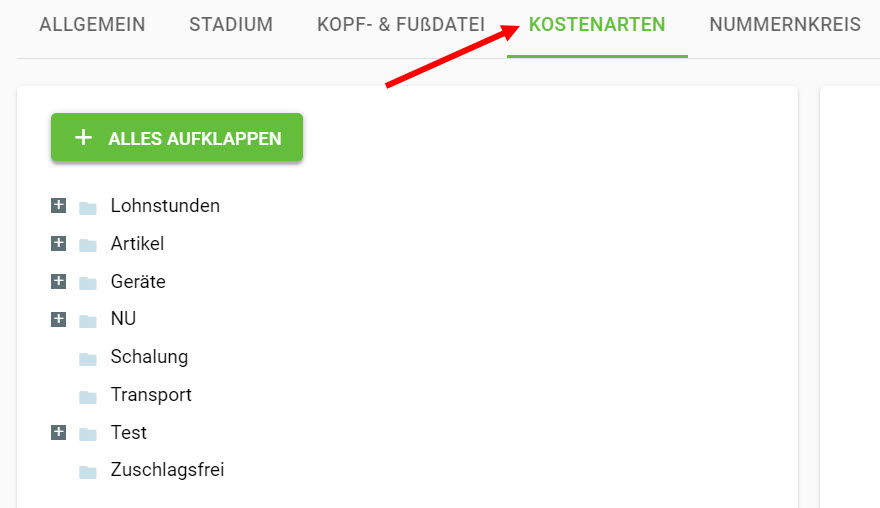The image size is (880, 508).
Task: Switch to the Allgemein tab
Action: tap(92, 25)
